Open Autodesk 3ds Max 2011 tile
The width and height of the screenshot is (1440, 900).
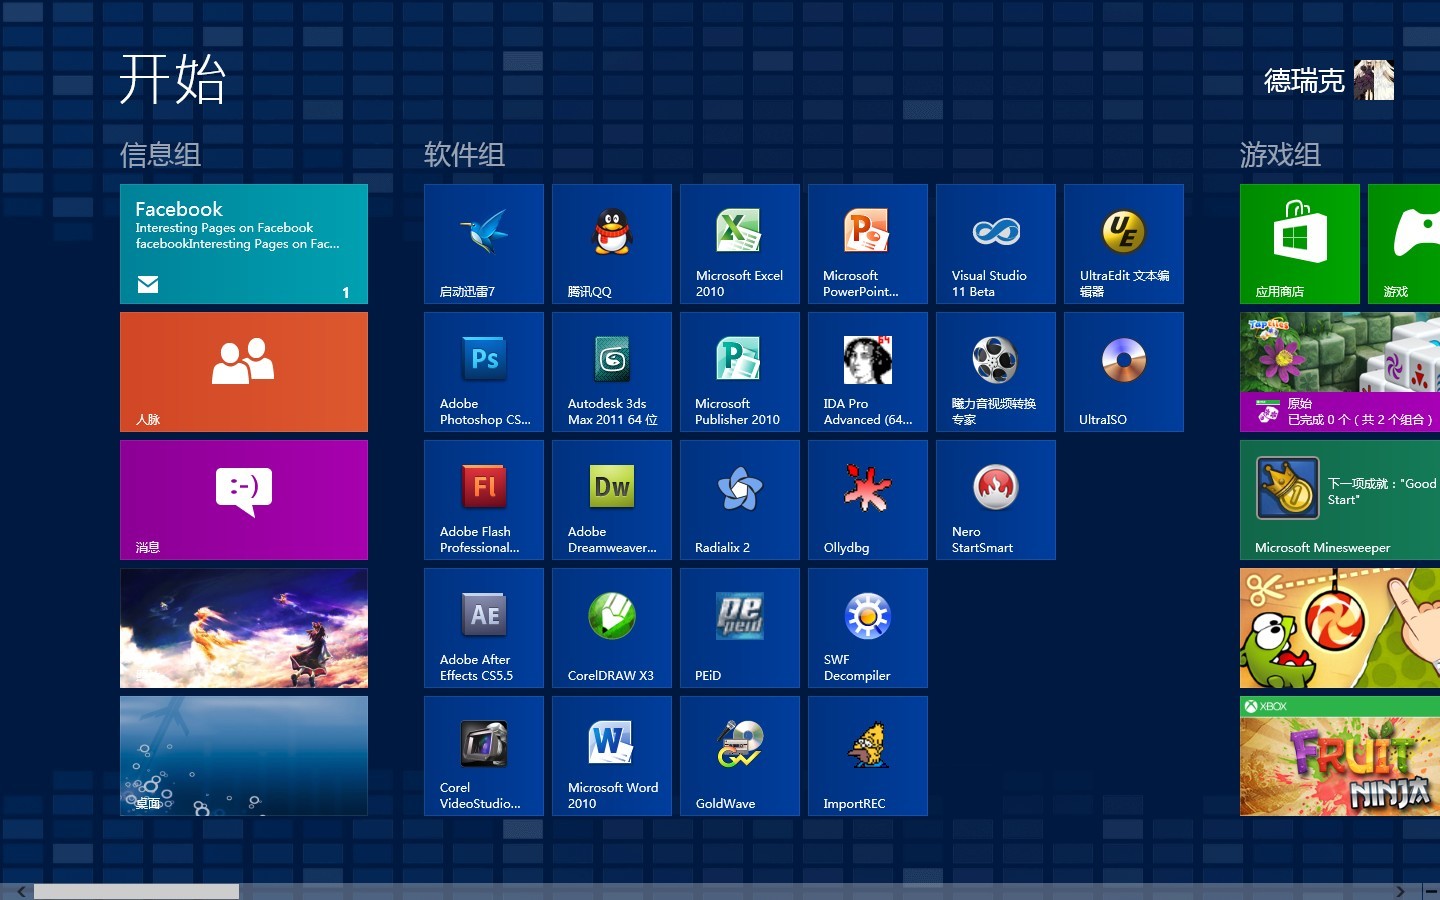tap(612, 372)
